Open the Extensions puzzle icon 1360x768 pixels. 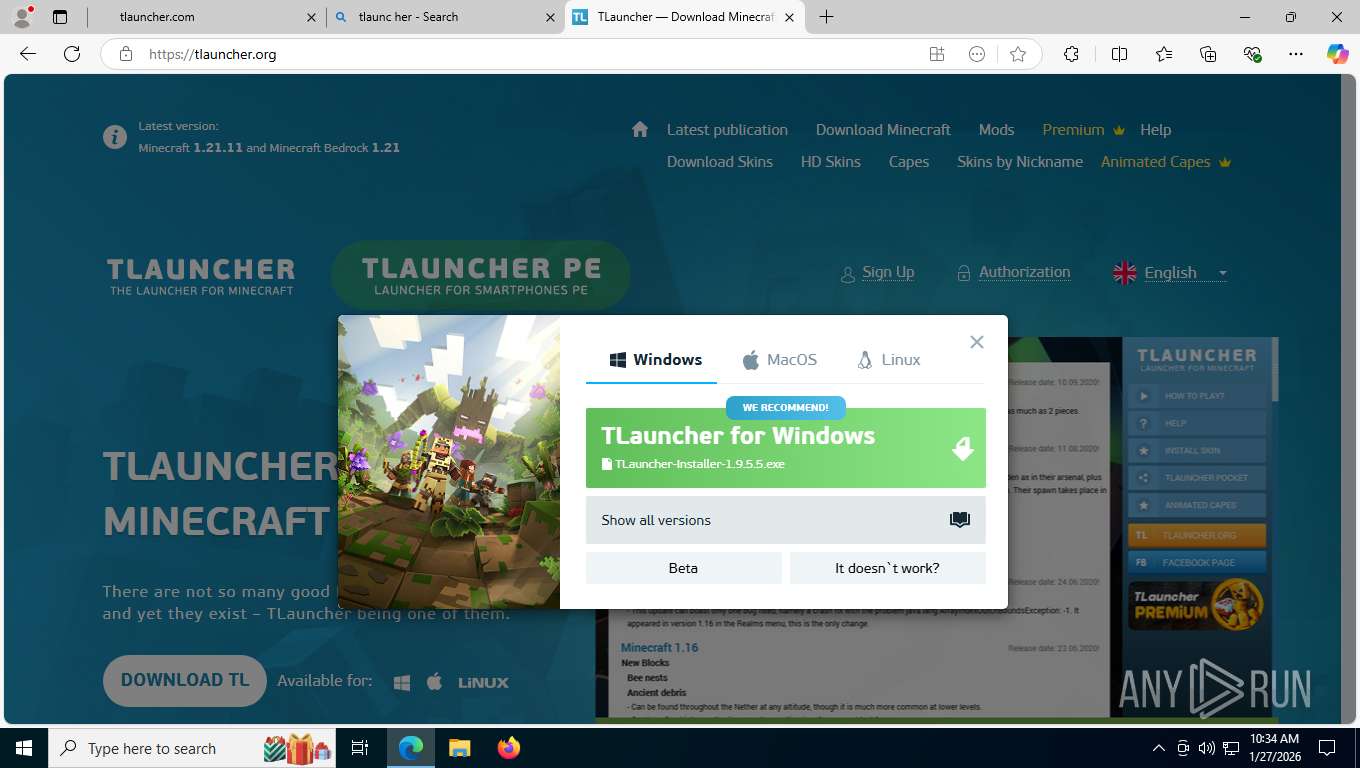[1071, 54]
